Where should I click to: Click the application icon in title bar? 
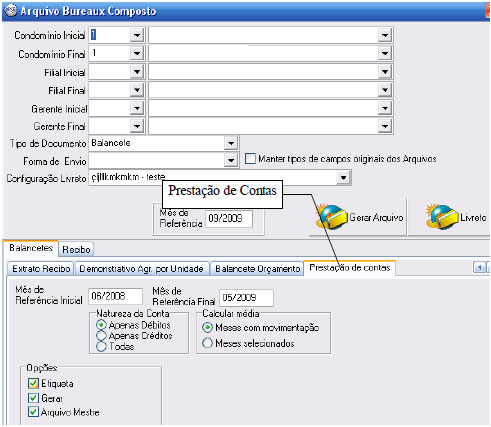click(11, 11)
